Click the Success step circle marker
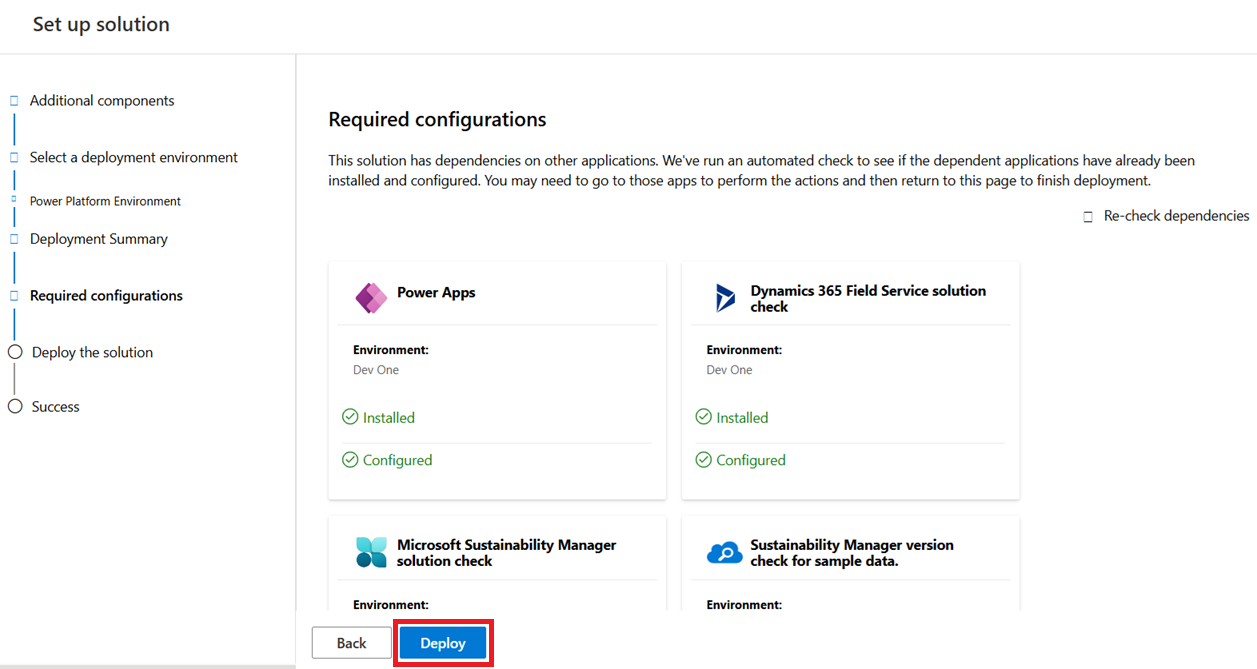 [15, 406]
